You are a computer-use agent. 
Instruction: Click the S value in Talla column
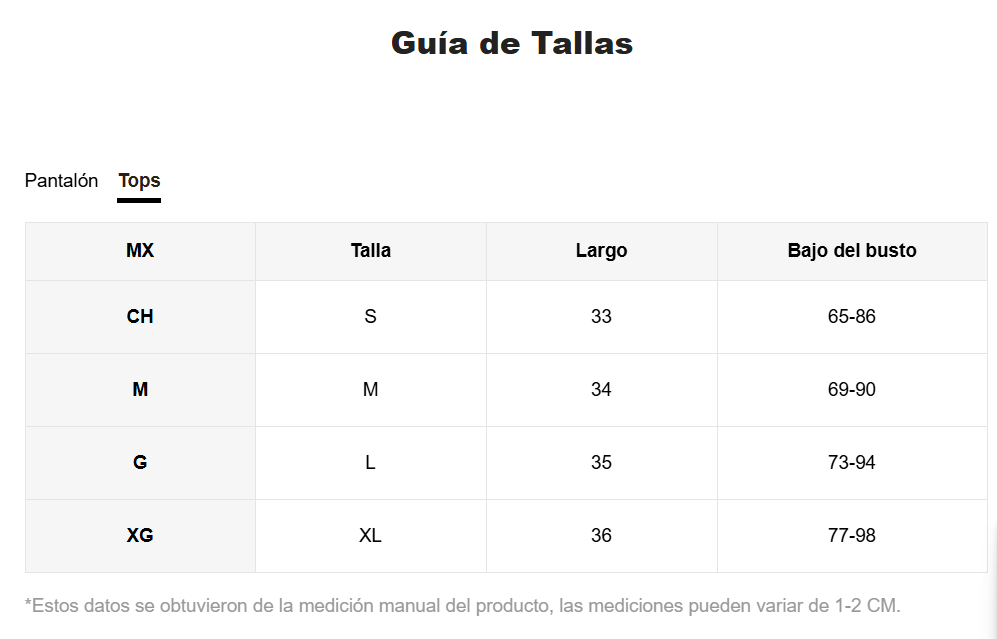[x=371, y=317]
